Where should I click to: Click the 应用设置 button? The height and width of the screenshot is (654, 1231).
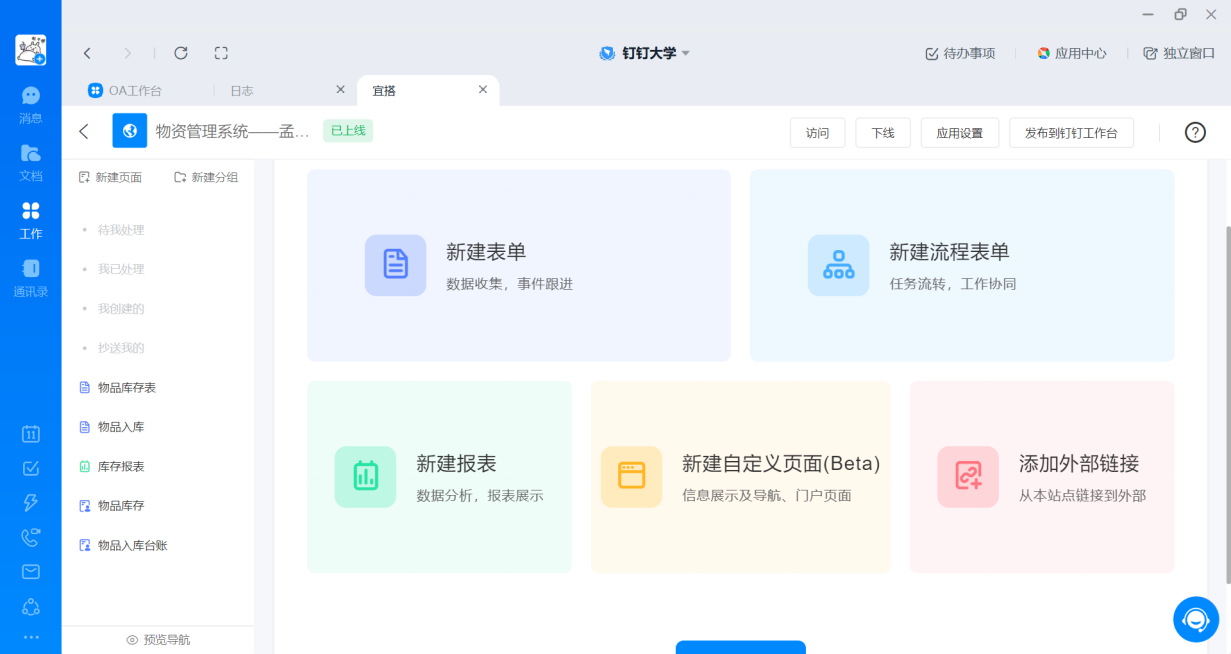tap(959, 133)
